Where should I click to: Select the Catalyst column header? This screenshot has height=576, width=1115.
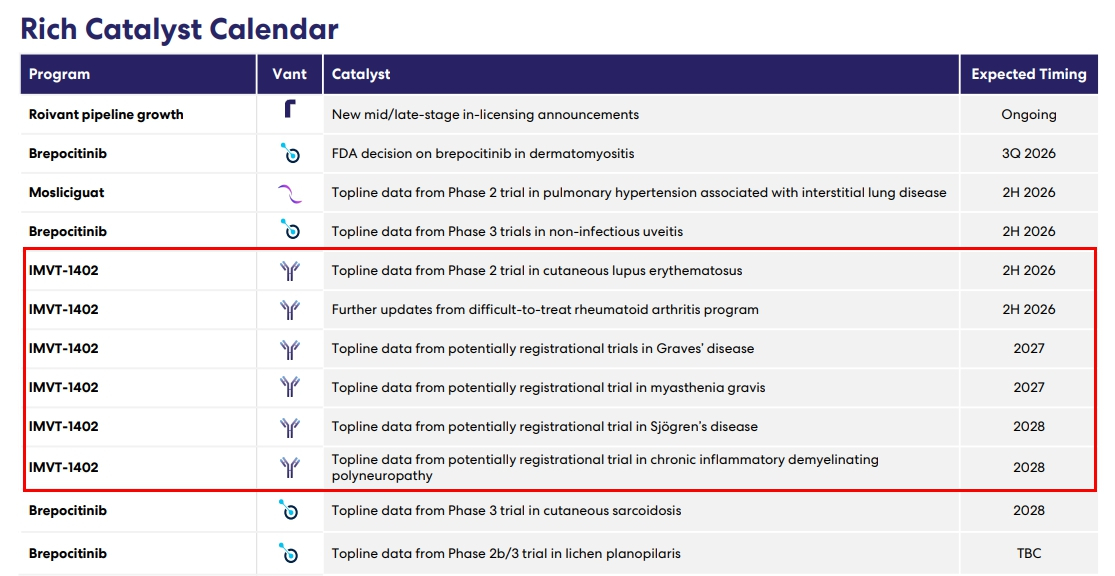(641, 74)
